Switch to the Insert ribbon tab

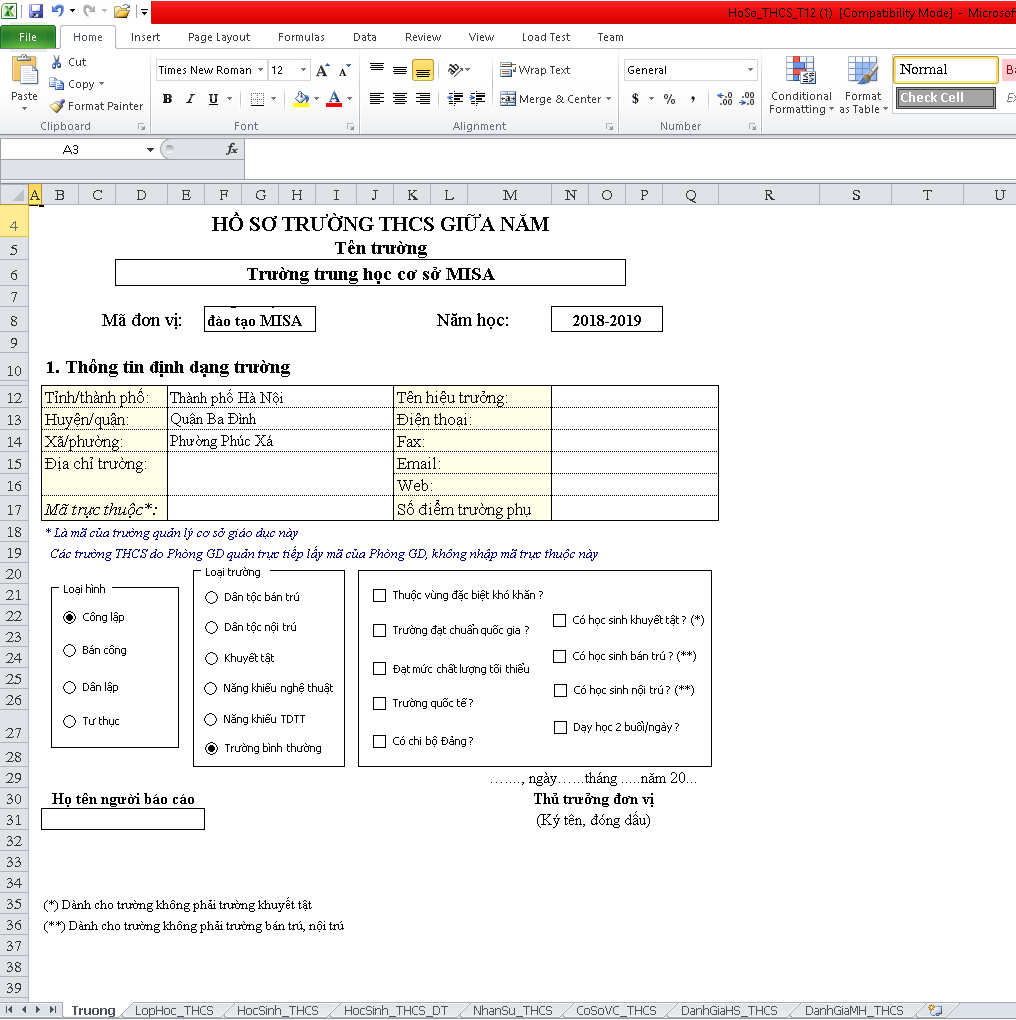coord(145,37)
